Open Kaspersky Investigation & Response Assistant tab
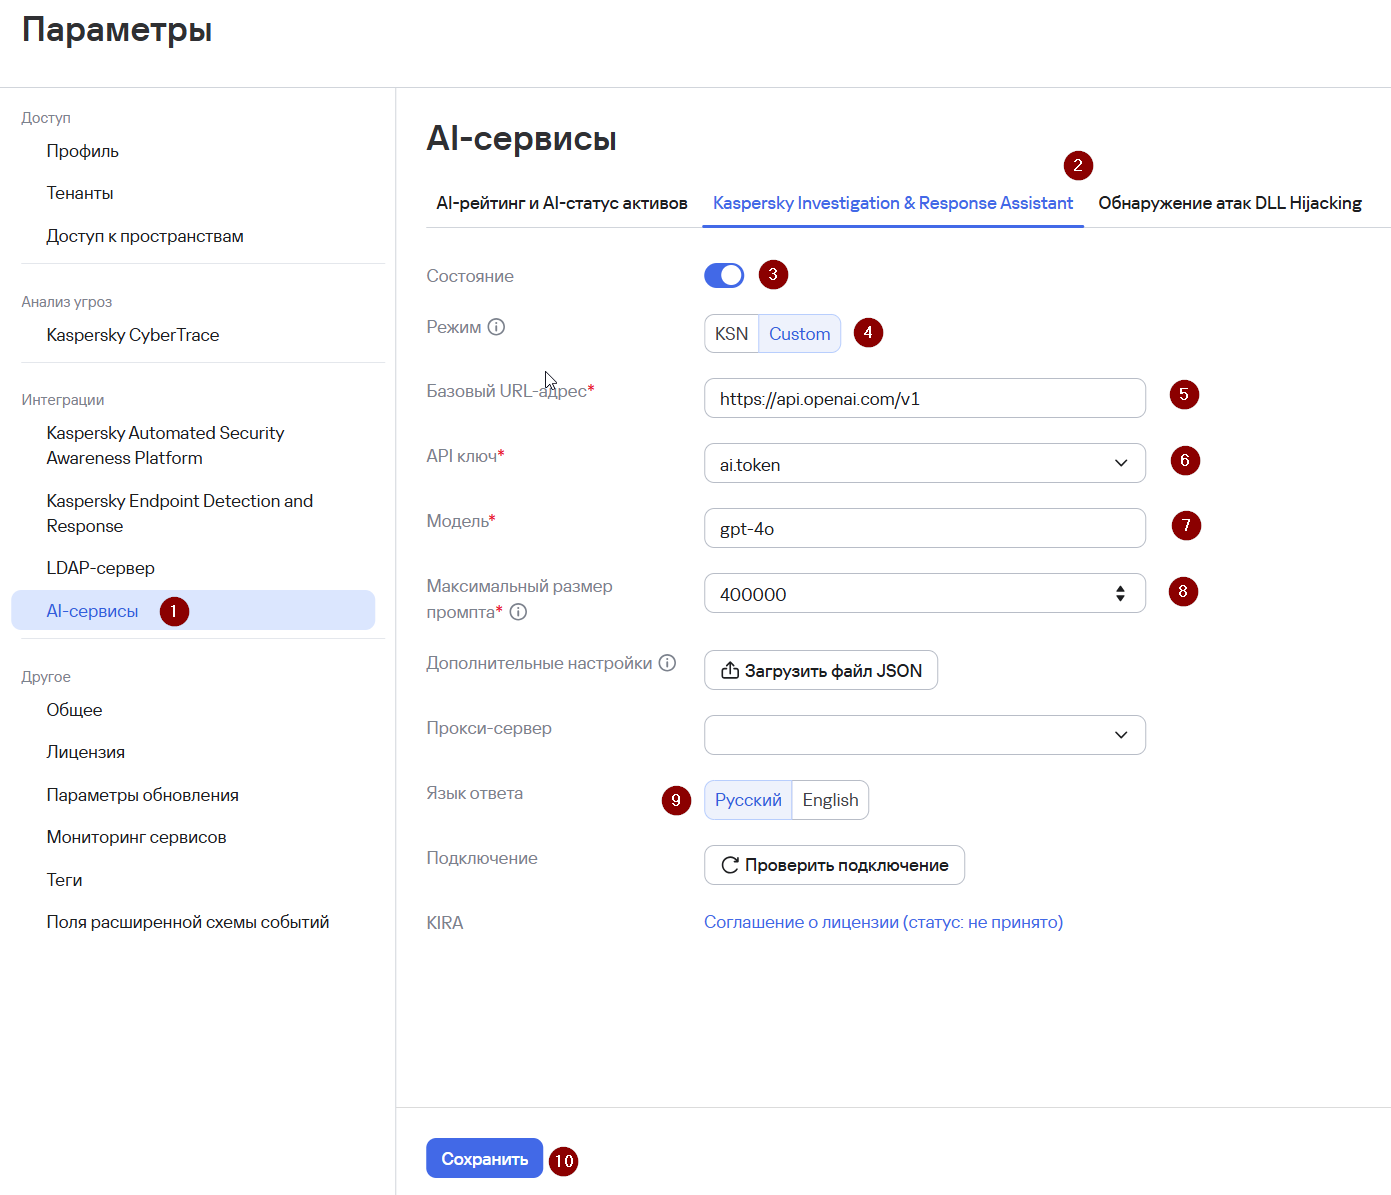The height and width of the screenshot is (1195, 1391). coord(893,203)
